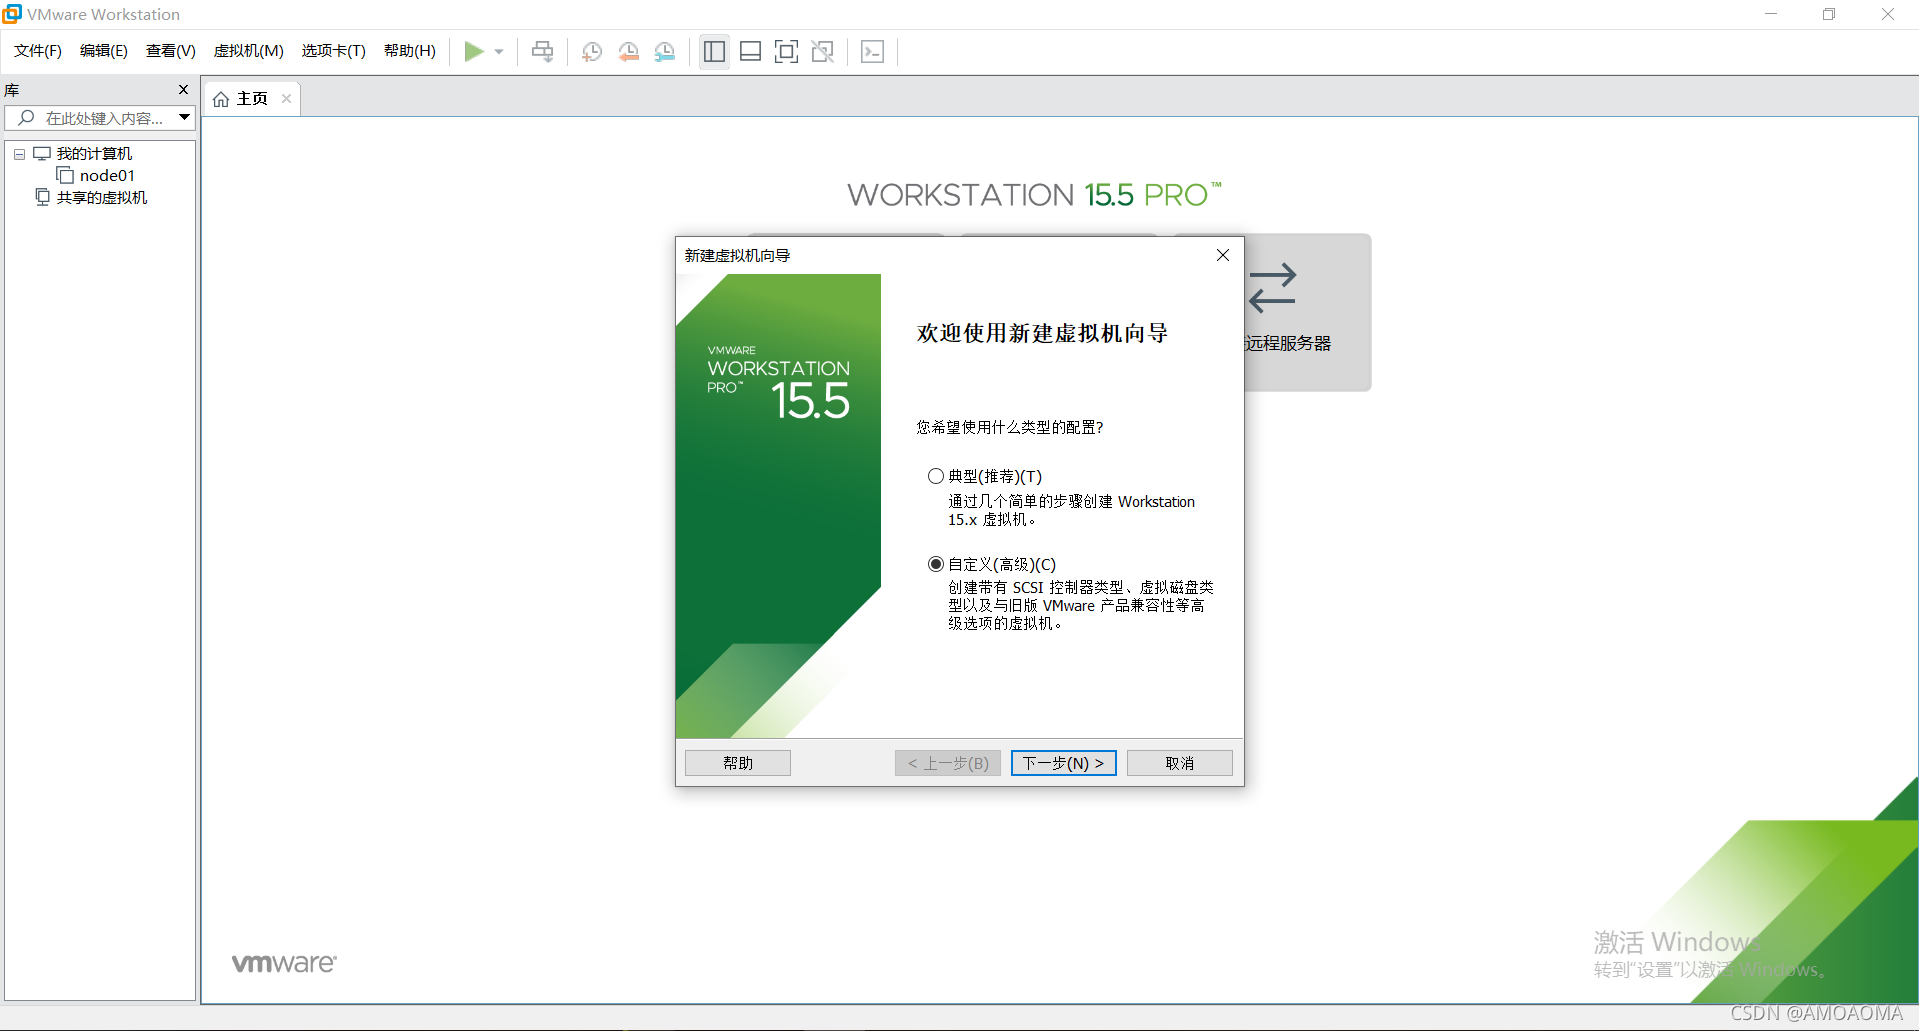
Task: Collapse the 我的计算机 tree node
Action: [19, 154]
